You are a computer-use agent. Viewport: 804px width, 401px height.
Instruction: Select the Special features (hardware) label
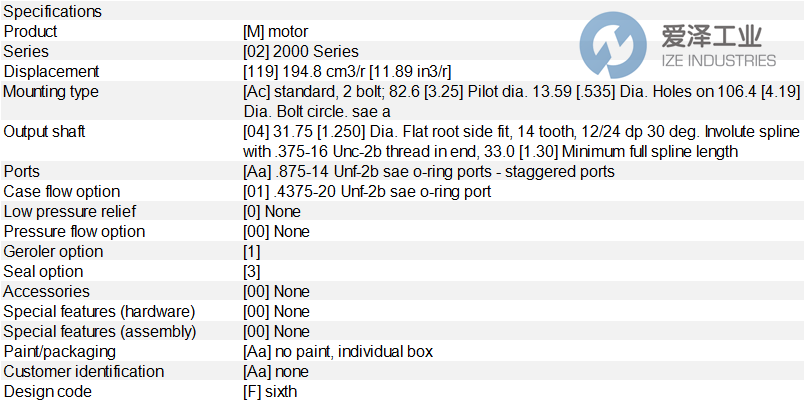tap(100, 312)
